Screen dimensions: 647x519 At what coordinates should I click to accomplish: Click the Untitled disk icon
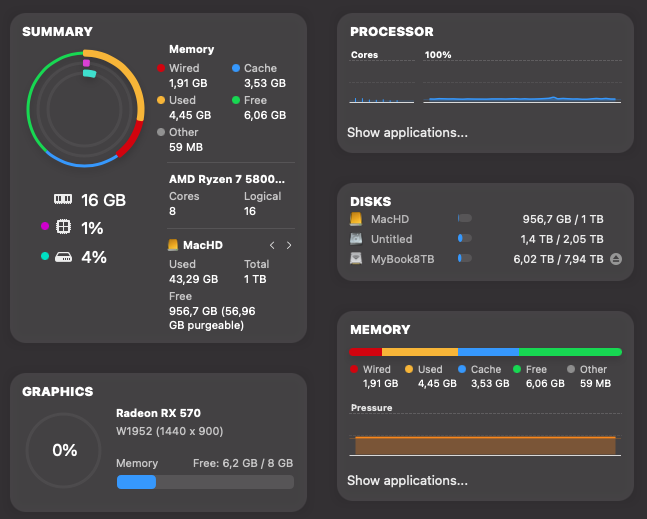[356, 238]
